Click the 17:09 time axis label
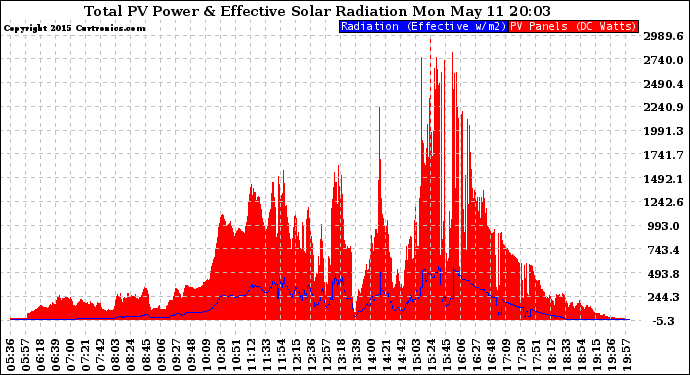This screenshot has width=690, height=375. click(506, 354)
